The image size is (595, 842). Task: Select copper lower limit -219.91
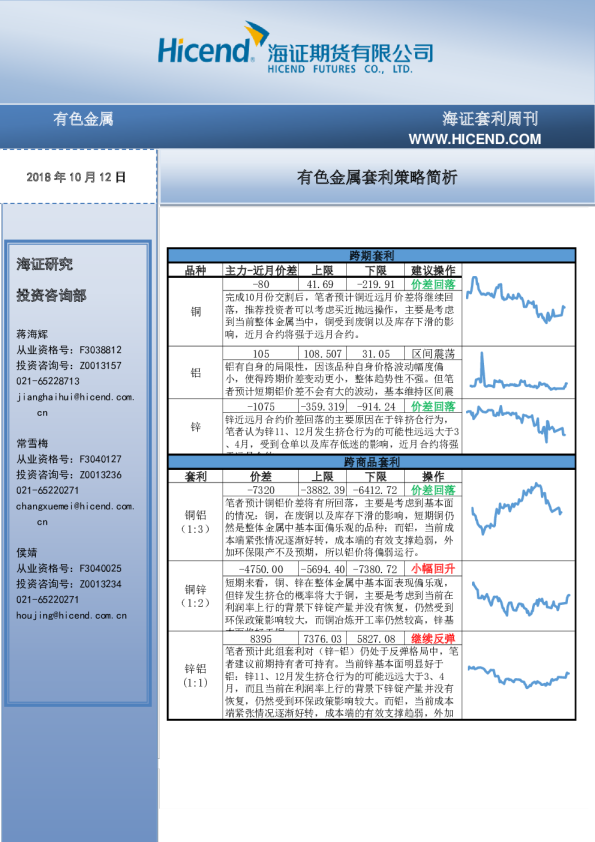tap(375, 285)
